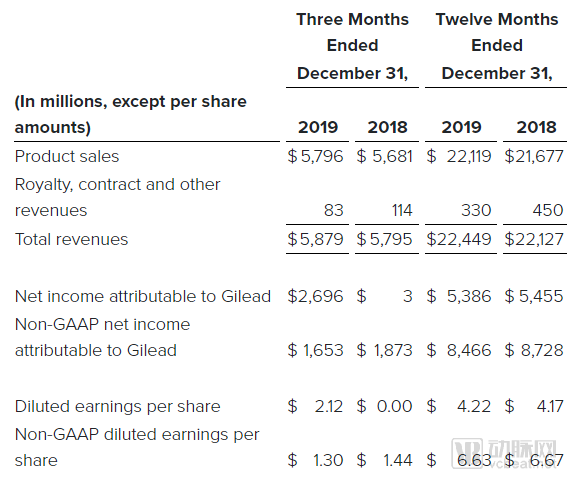This screenshot has width=567, height=478.
Task: Click the $5,796 product sales value
Action: (315, 157)
